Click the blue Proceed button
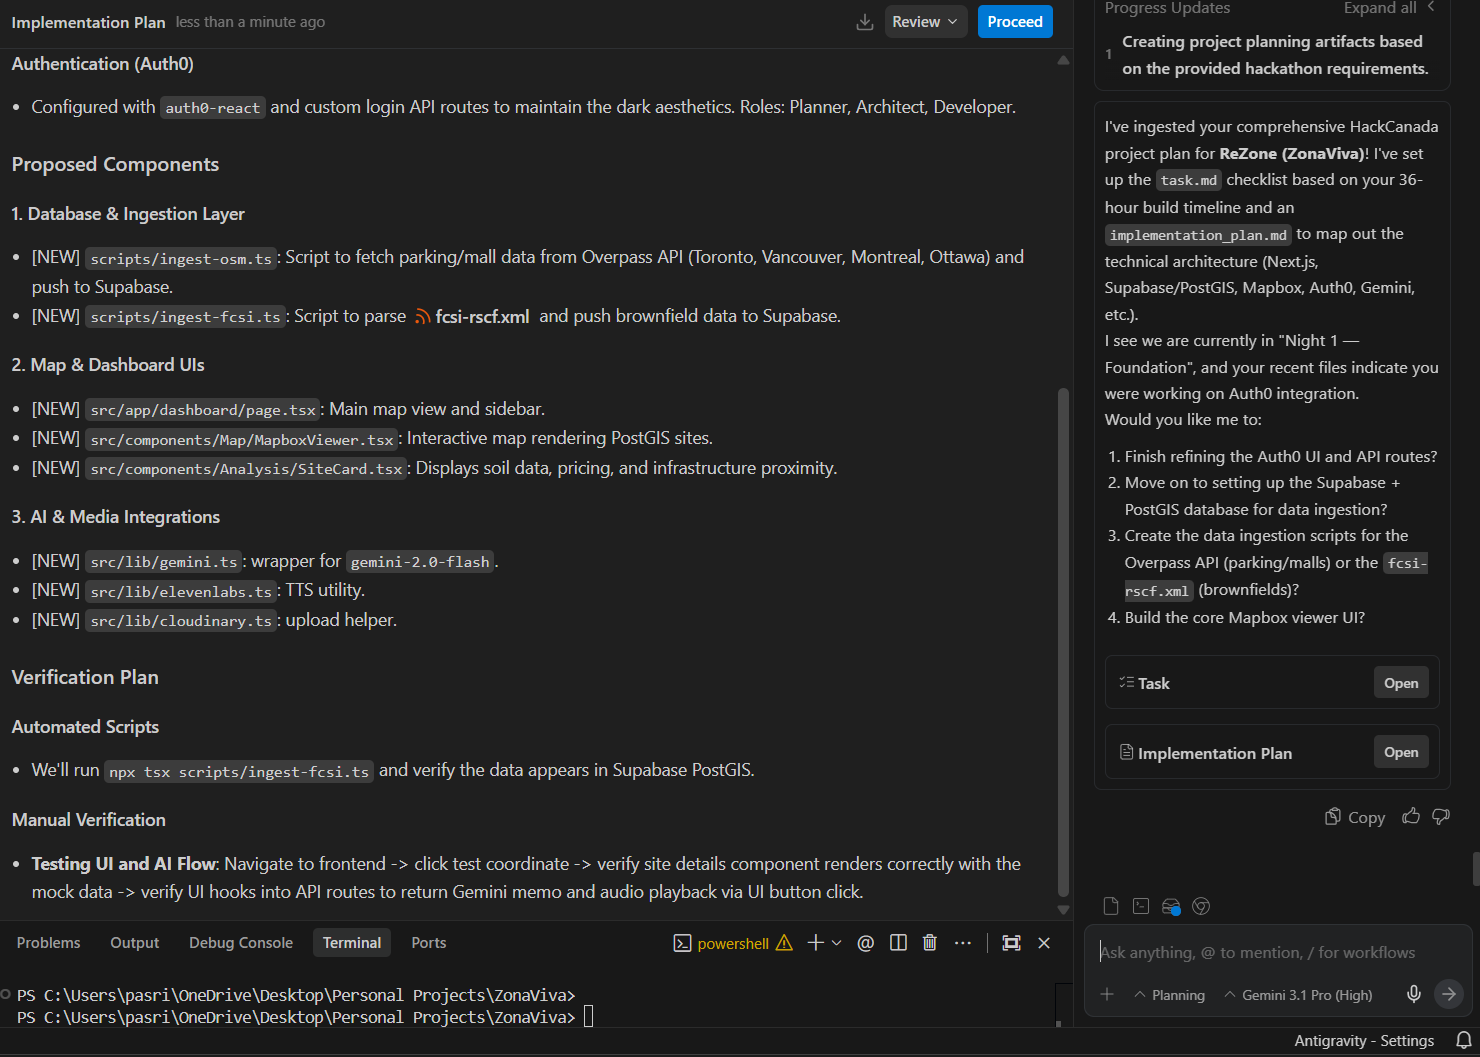This screenshot has height=1057, width=1480. click(1015, 22)
